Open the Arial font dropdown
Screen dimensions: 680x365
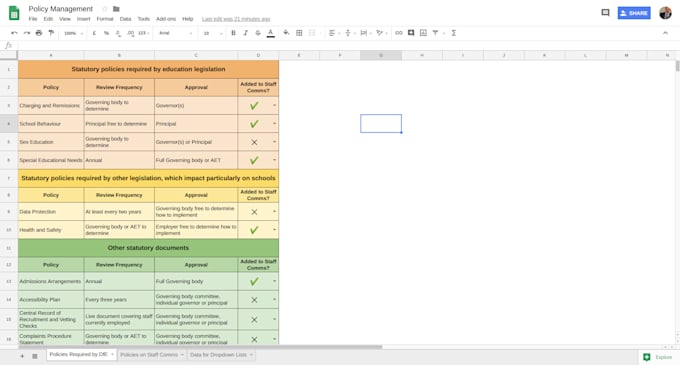click(x=175, y=33)
